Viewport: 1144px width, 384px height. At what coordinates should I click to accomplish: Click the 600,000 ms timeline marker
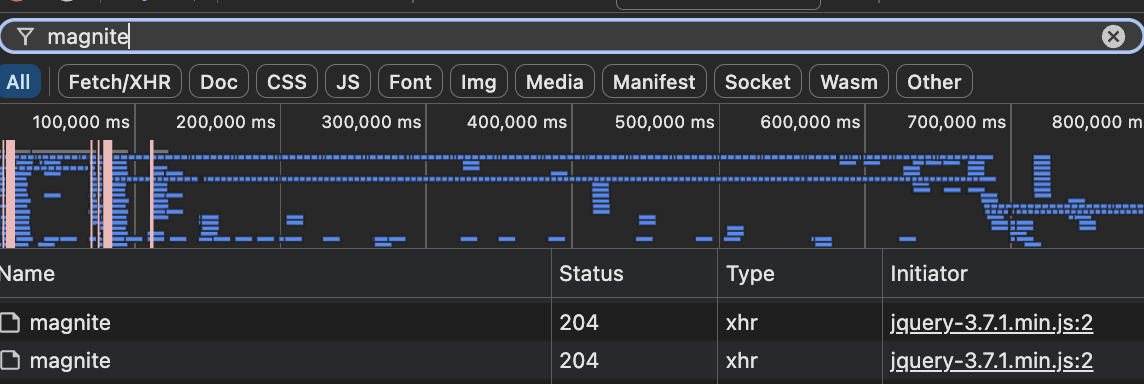point(810,122)
